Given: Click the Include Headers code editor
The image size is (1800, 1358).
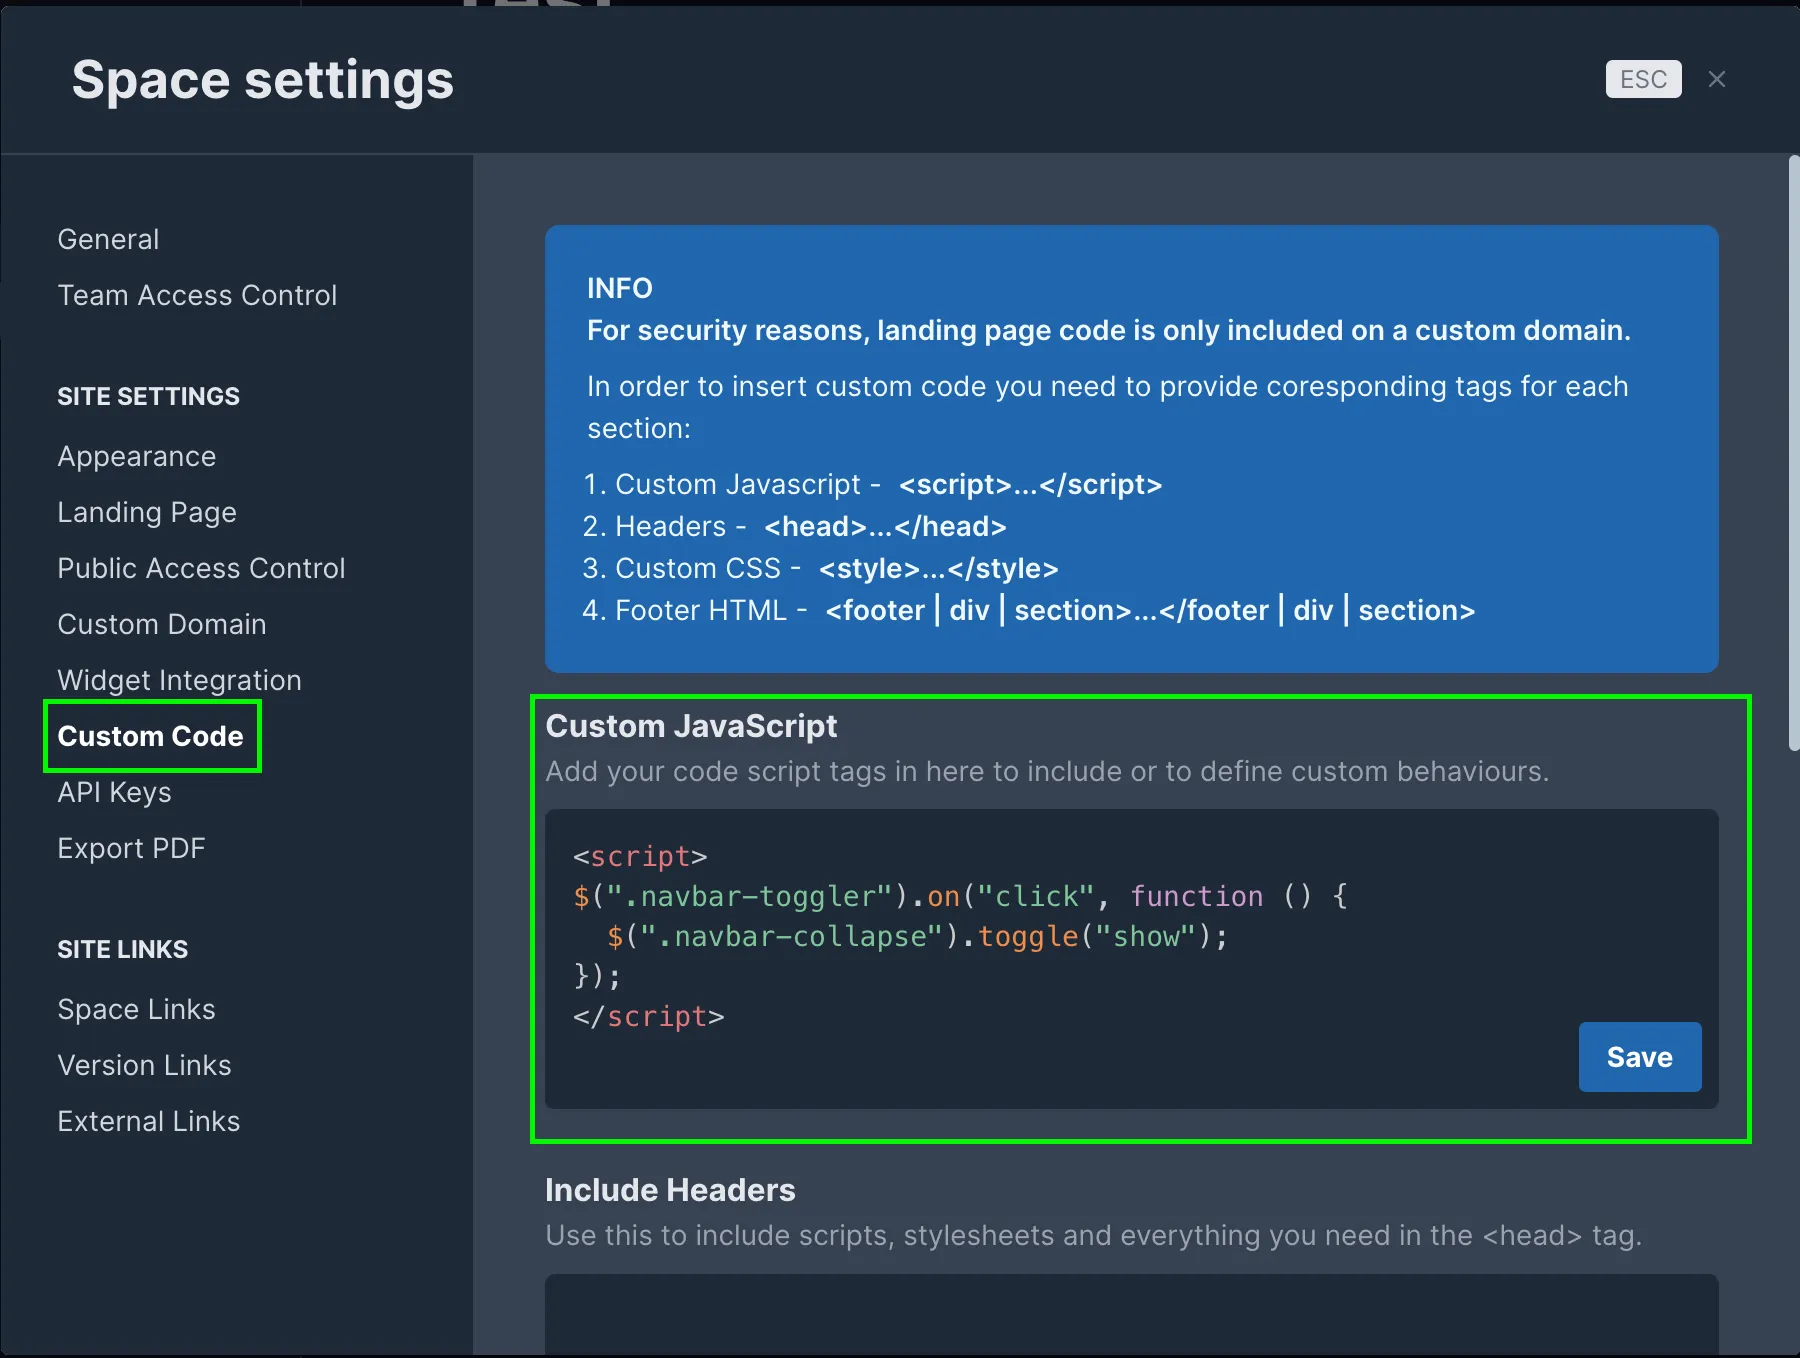Looking at the screenshot, I should point(1131,1315).
